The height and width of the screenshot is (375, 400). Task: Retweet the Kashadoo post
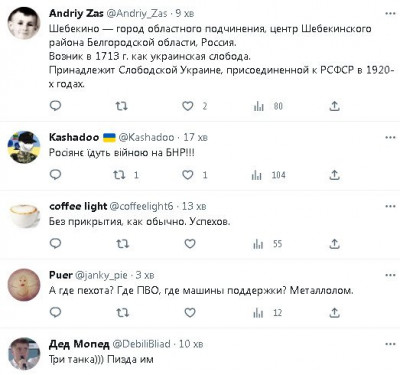(x=119, y=175)
